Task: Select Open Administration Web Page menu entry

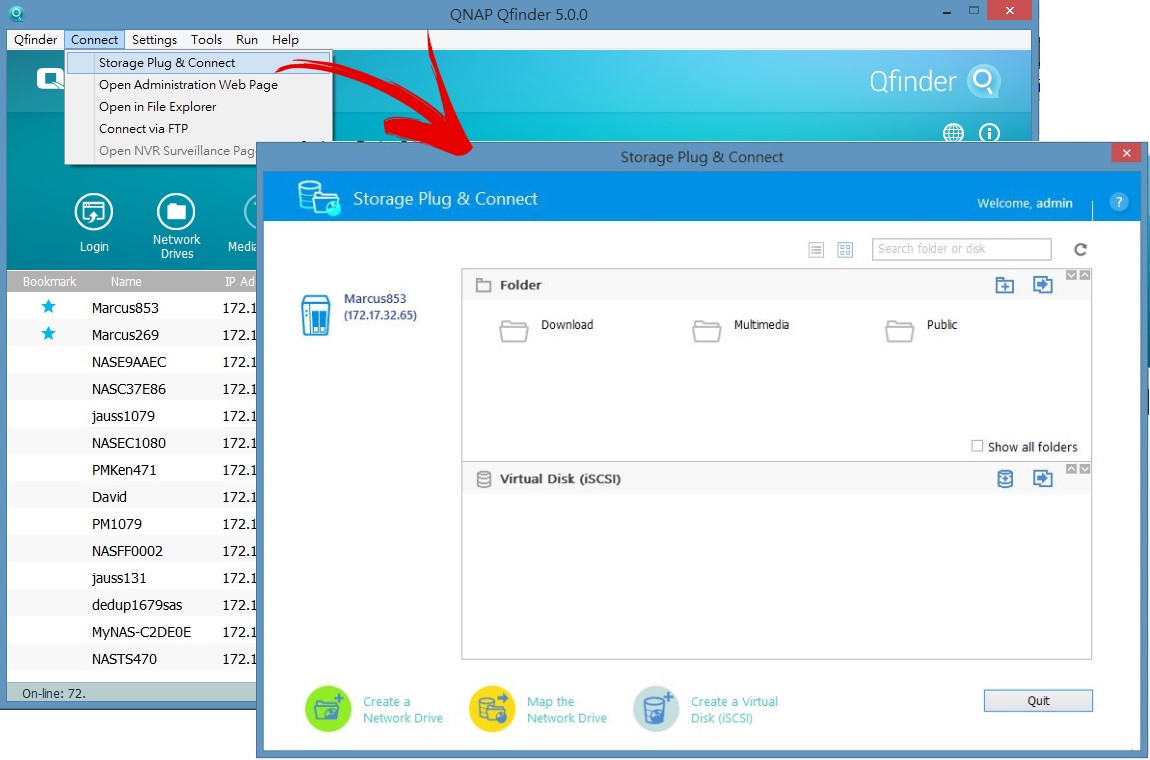Action: [188, 85]
